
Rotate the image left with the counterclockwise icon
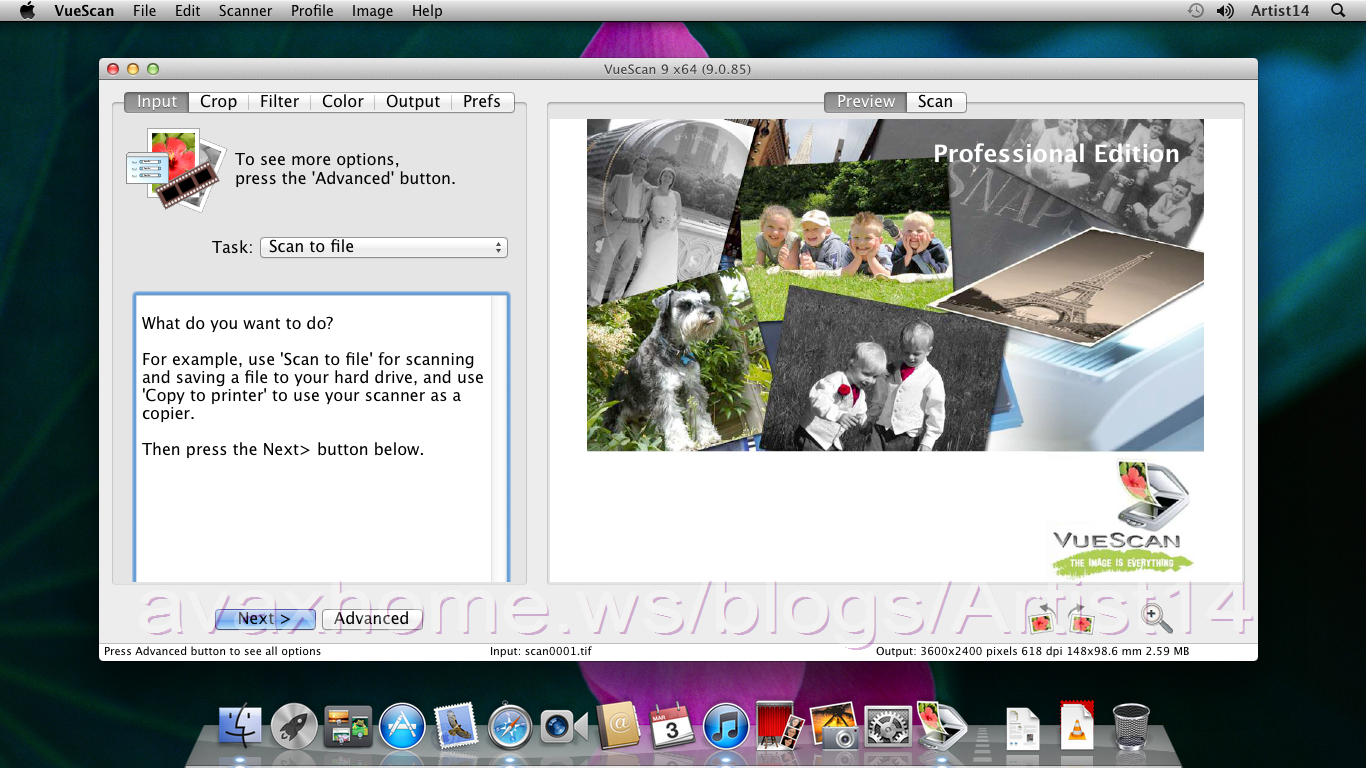(x=1040, y=619)
